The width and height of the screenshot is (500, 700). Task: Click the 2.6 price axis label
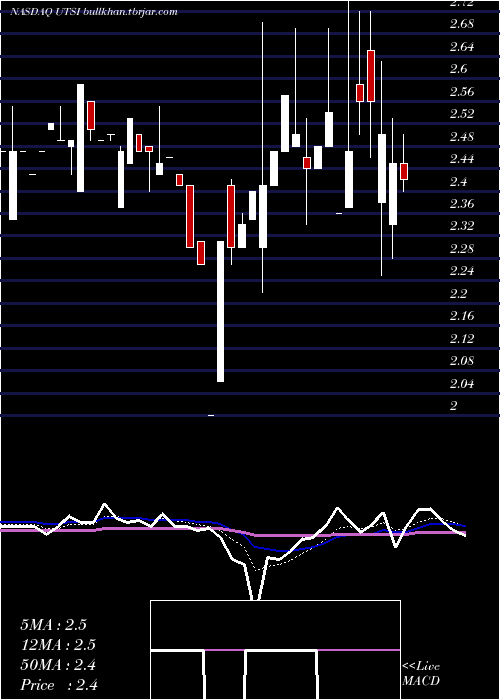tap(458, 69)
